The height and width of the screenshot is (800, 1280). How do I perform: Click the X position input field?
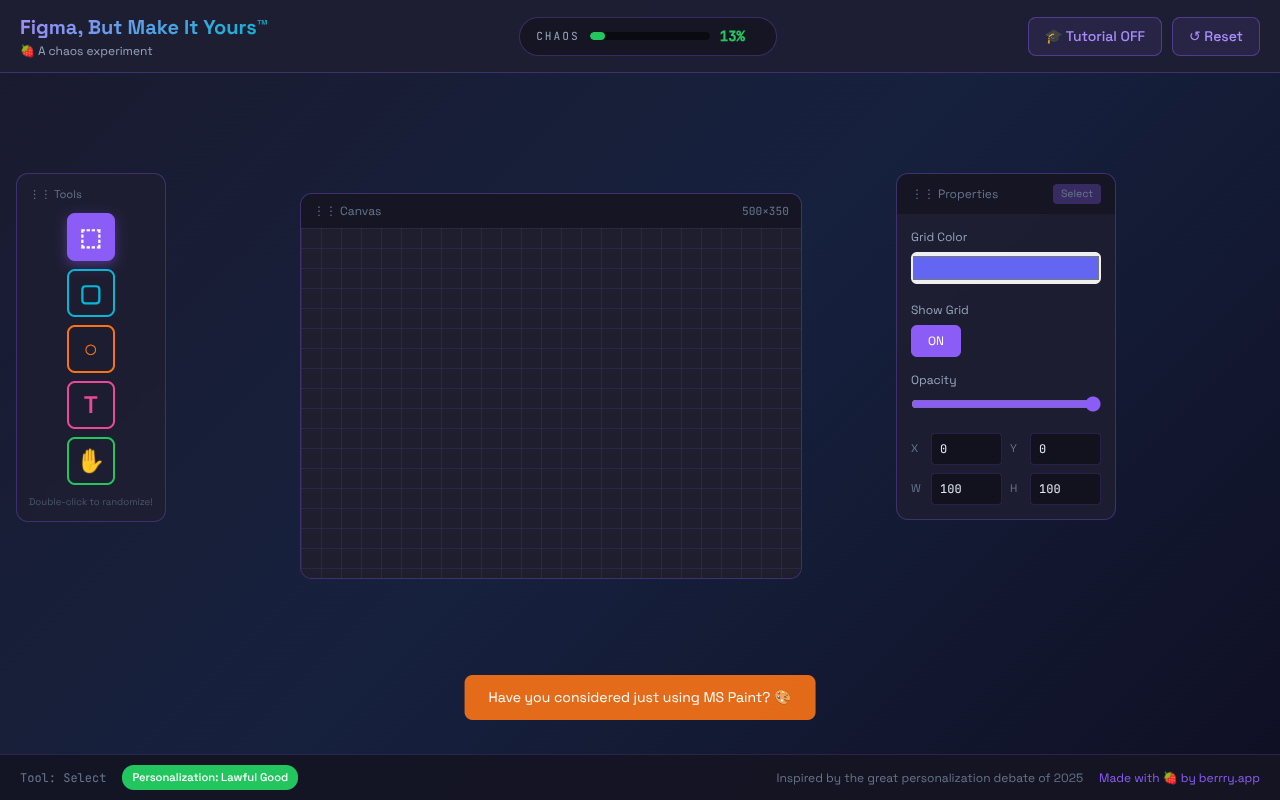(965, 449)
